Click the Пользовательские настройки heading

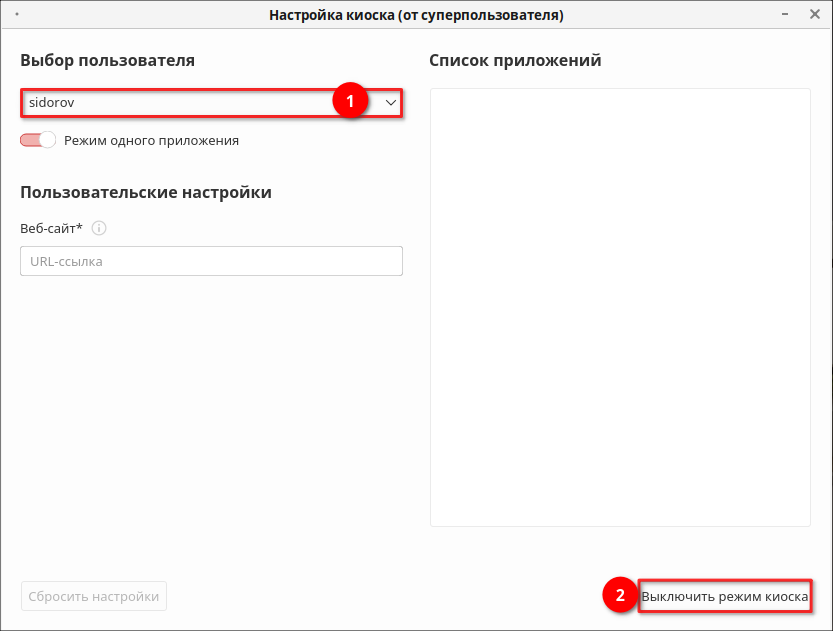pyautogui.click(x=146, y=192)
